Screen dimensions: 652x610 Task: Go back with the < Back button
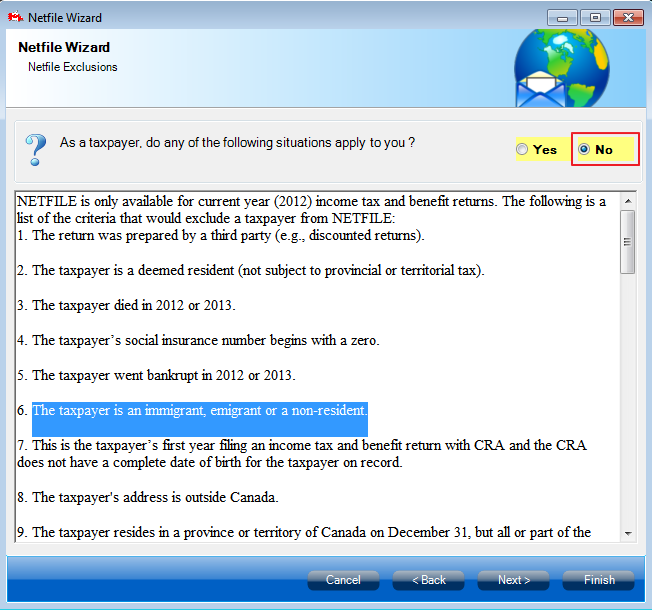coord(428,580)
